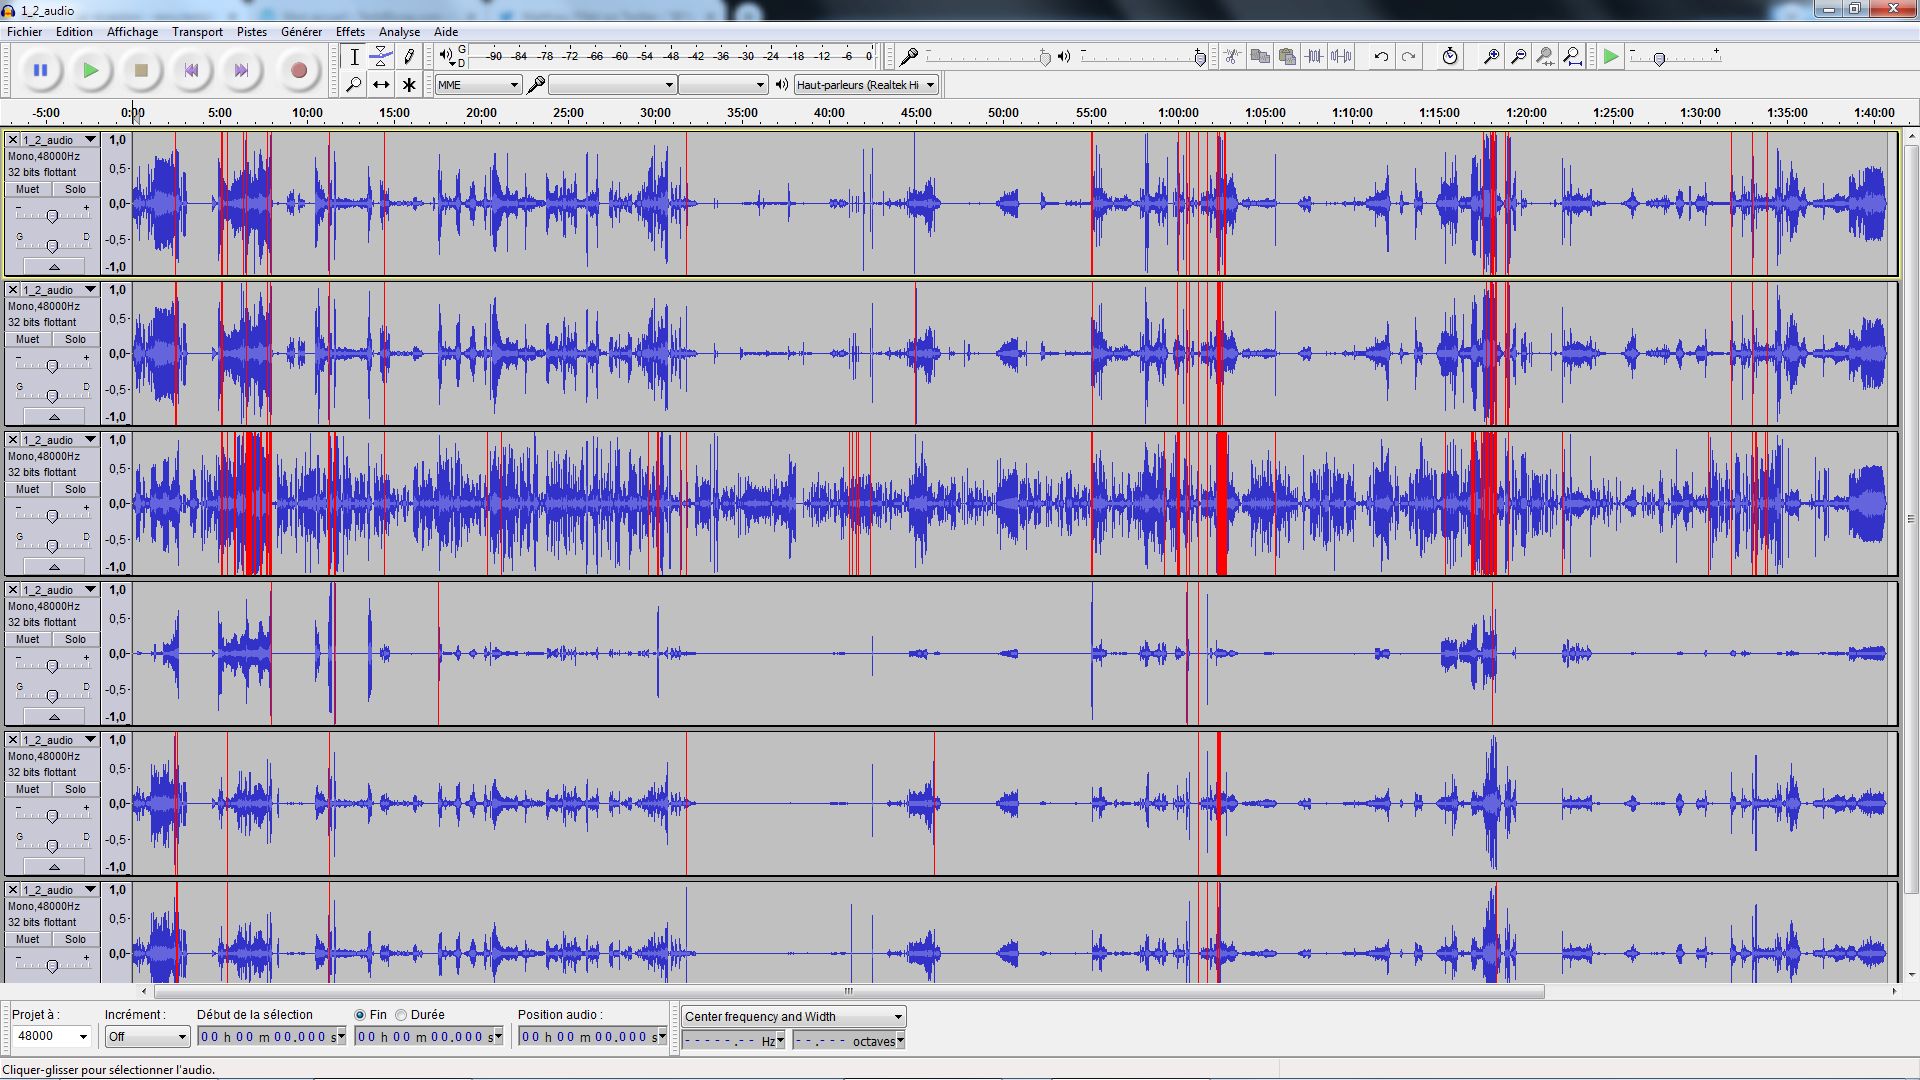Open the MME audio host dropdown
This screenshot has width=1920, height=1080.
tap(478, 85)
